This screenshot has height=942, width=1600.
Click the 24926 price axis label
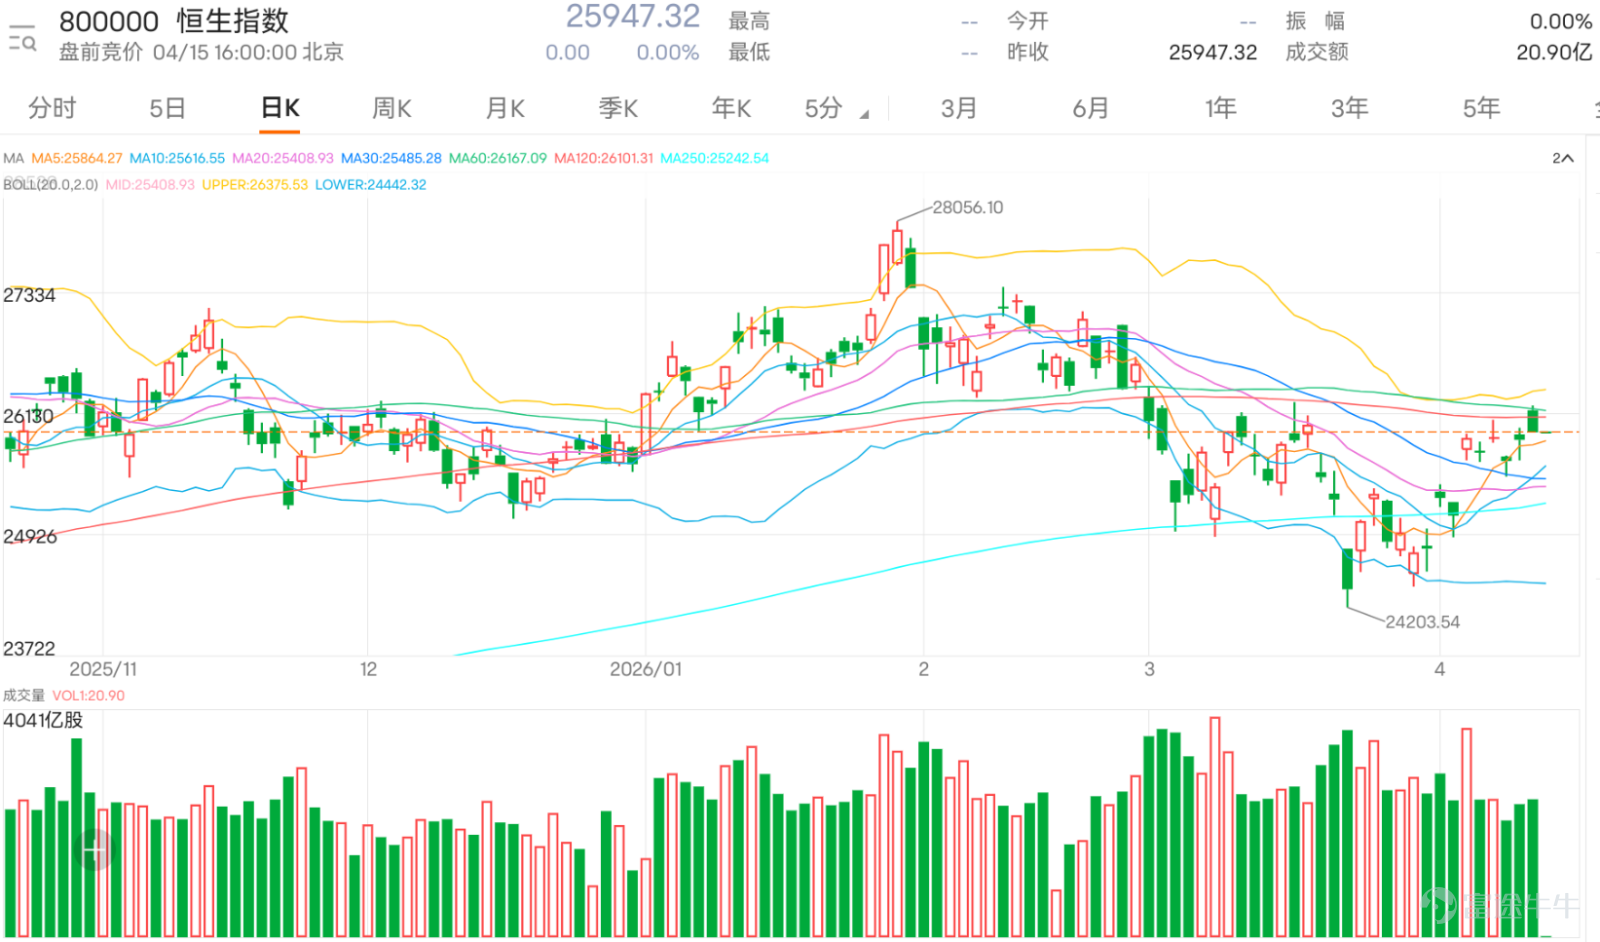(x=30, y=537)
